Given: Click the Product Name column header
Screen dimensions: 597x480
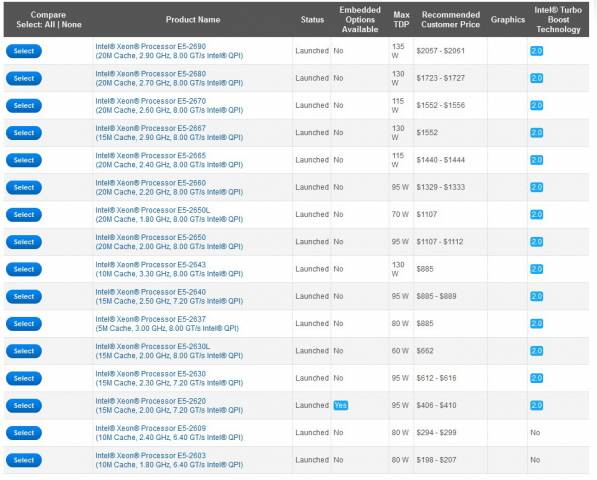Looking at the screenshot, I should (x=193, y=19).
